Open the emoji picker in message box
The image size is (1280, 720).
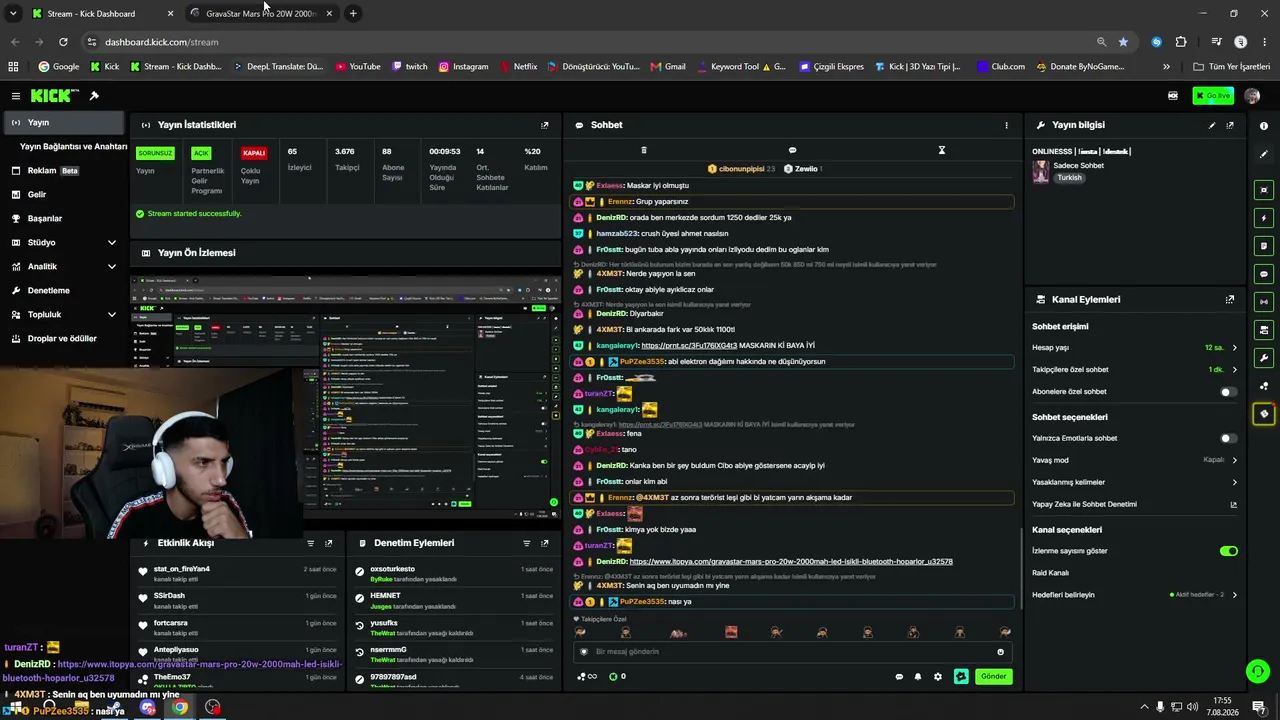pyautogui.click(x=1000, y=652)
